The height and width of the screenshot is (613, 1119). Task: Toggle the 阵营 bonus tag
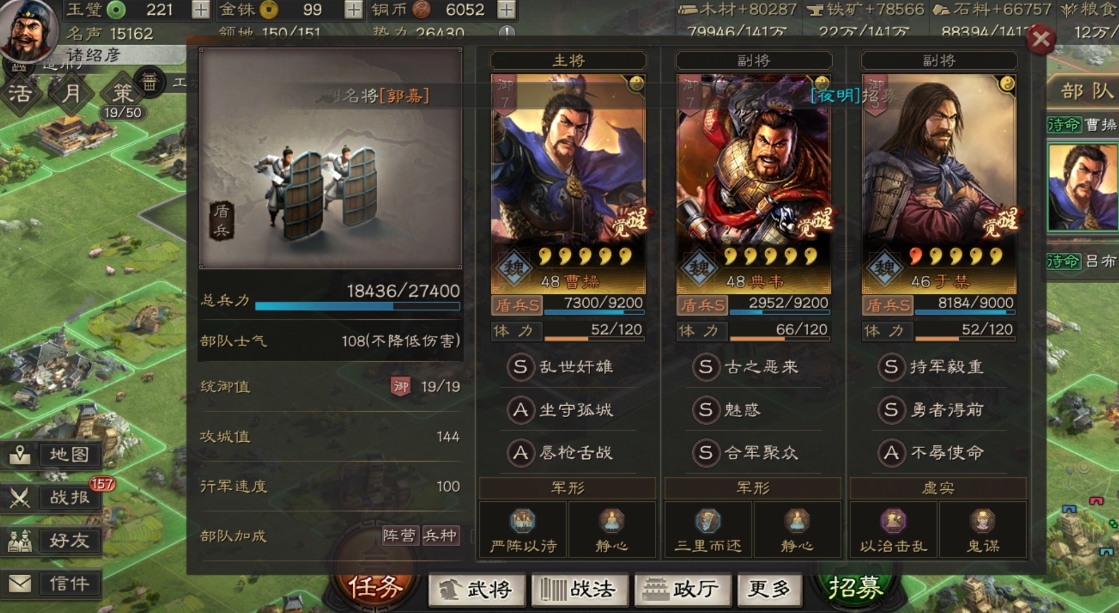click(400, 536)
